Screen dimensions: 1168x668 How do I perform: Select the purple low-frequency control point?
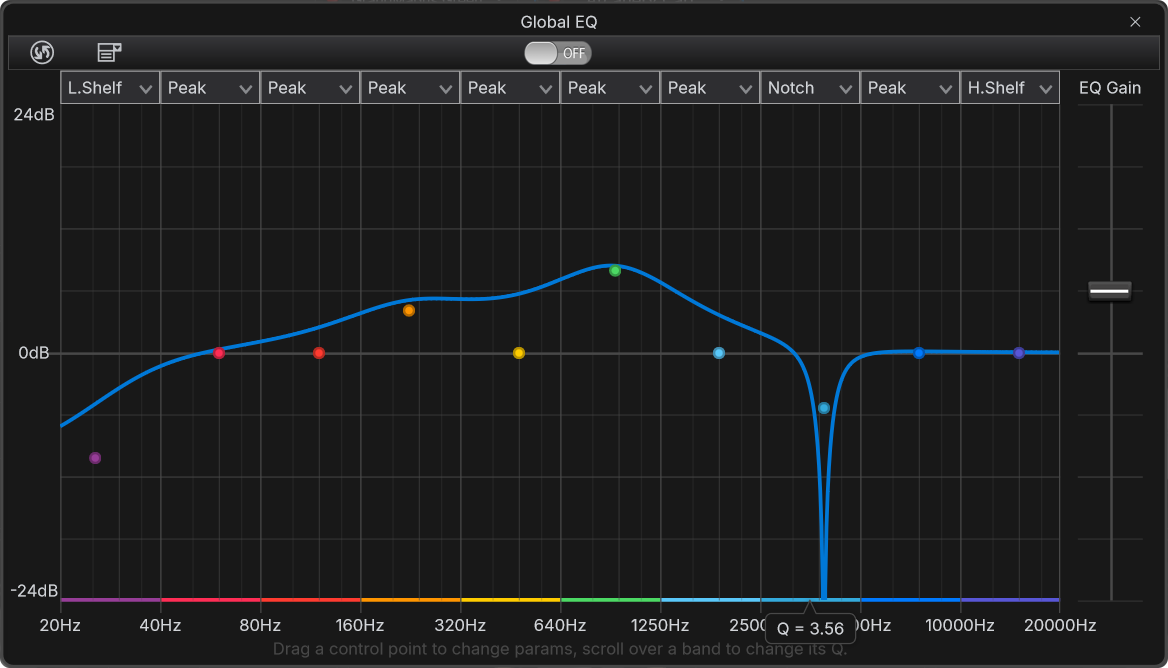pyautogui.click(x=95, y=457)
